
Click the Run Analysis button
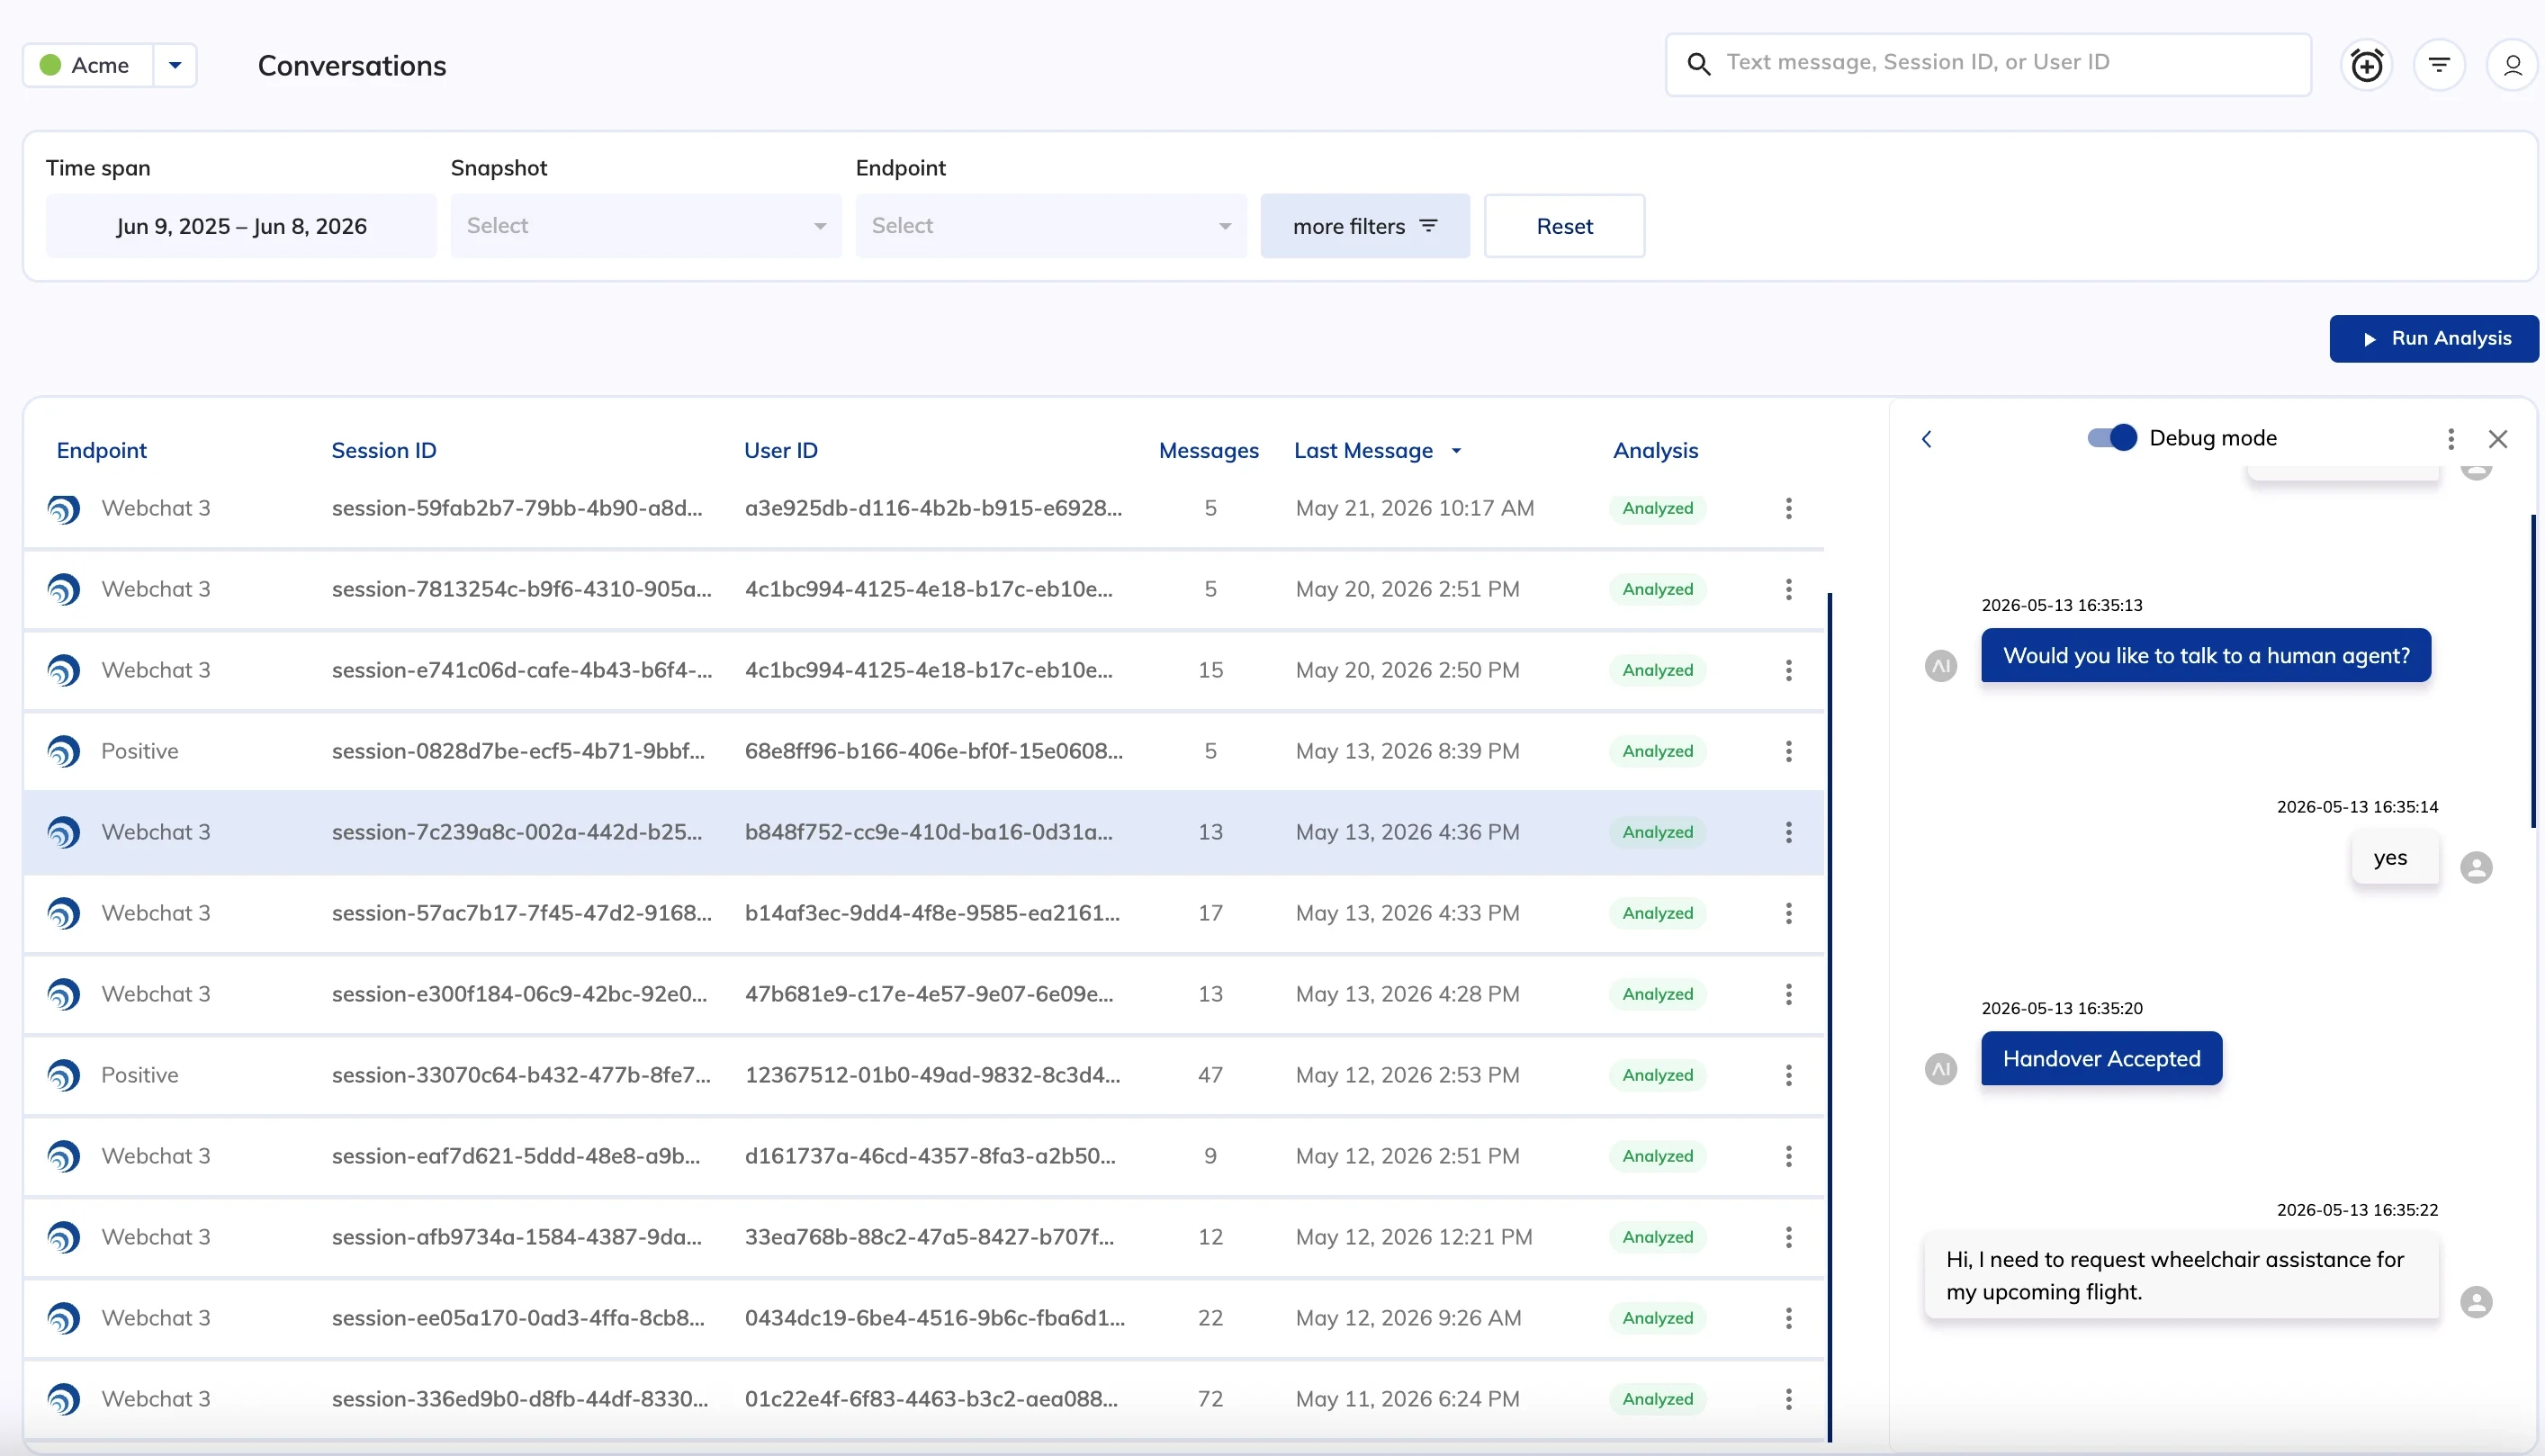point(2434,339)
